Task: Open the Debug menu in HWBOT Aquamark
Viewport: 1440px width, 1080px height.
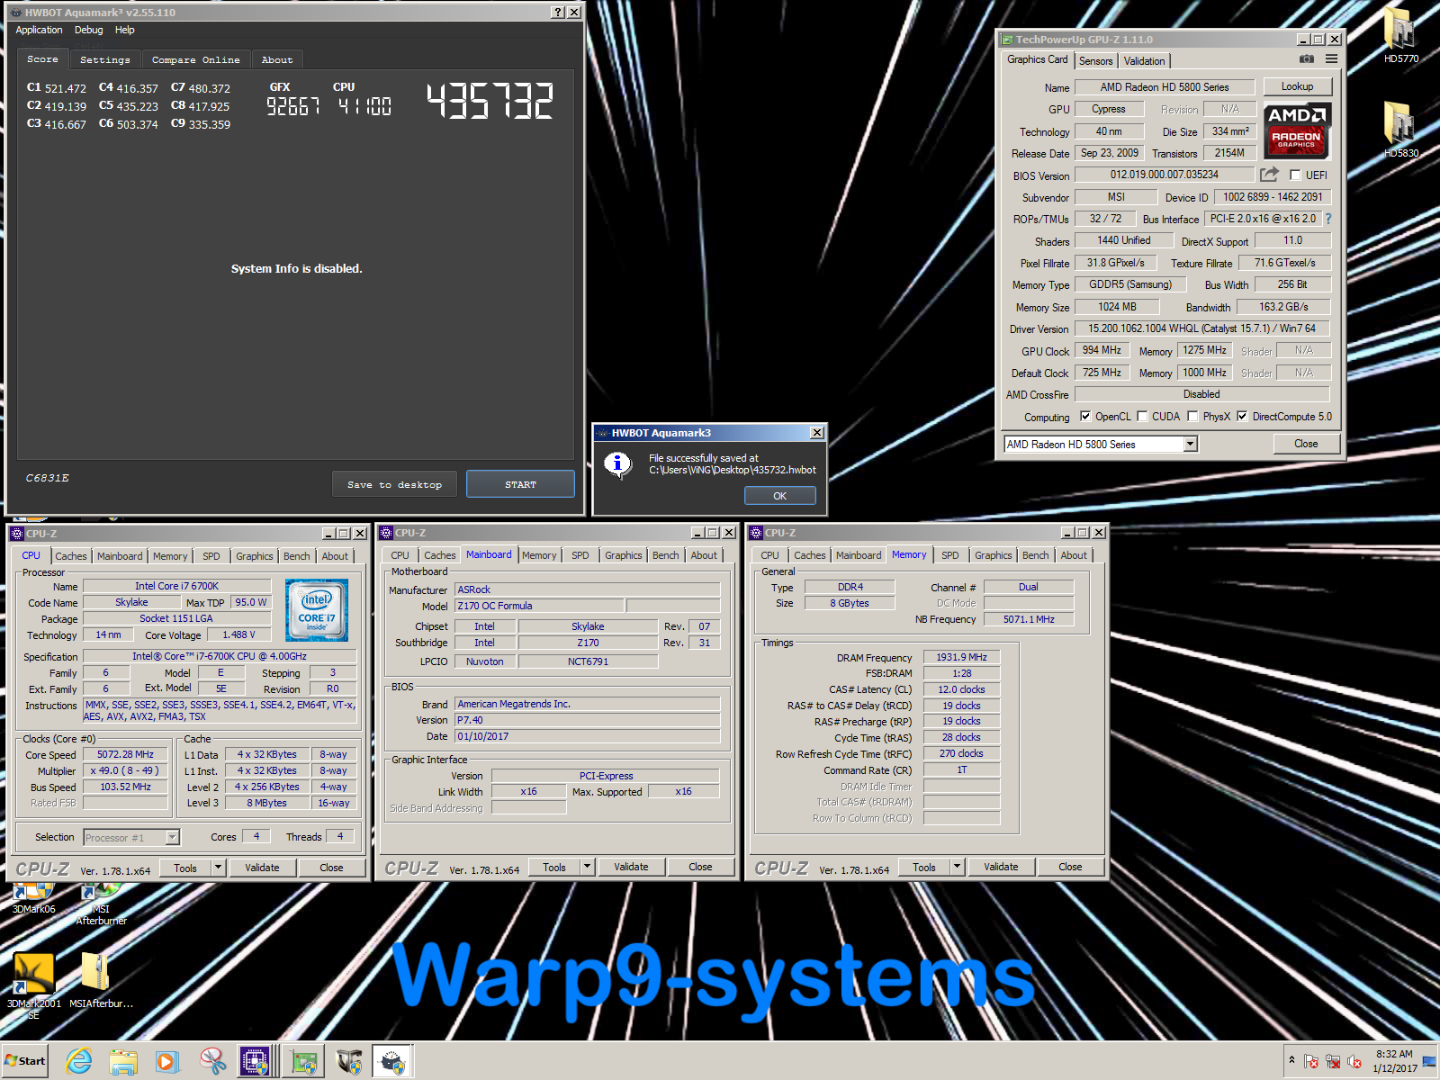Action: click(x=89, y=30)
